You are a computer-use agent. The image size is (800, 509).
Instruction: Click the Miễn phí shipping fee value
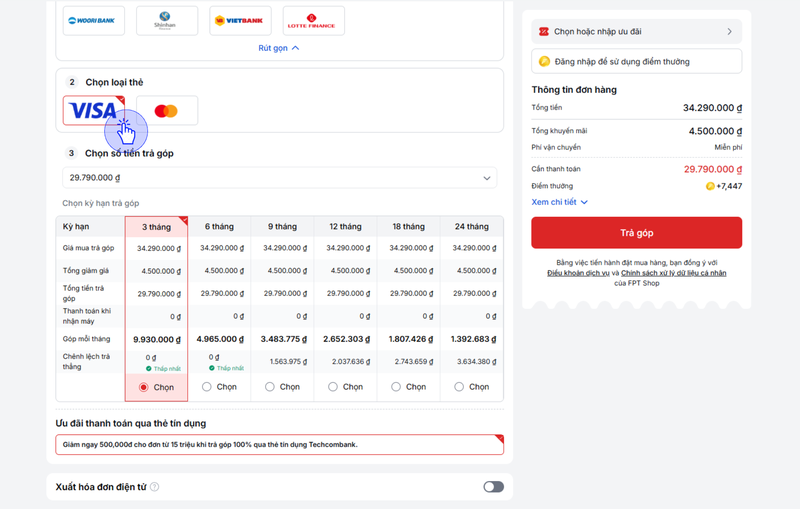[728, 147]
